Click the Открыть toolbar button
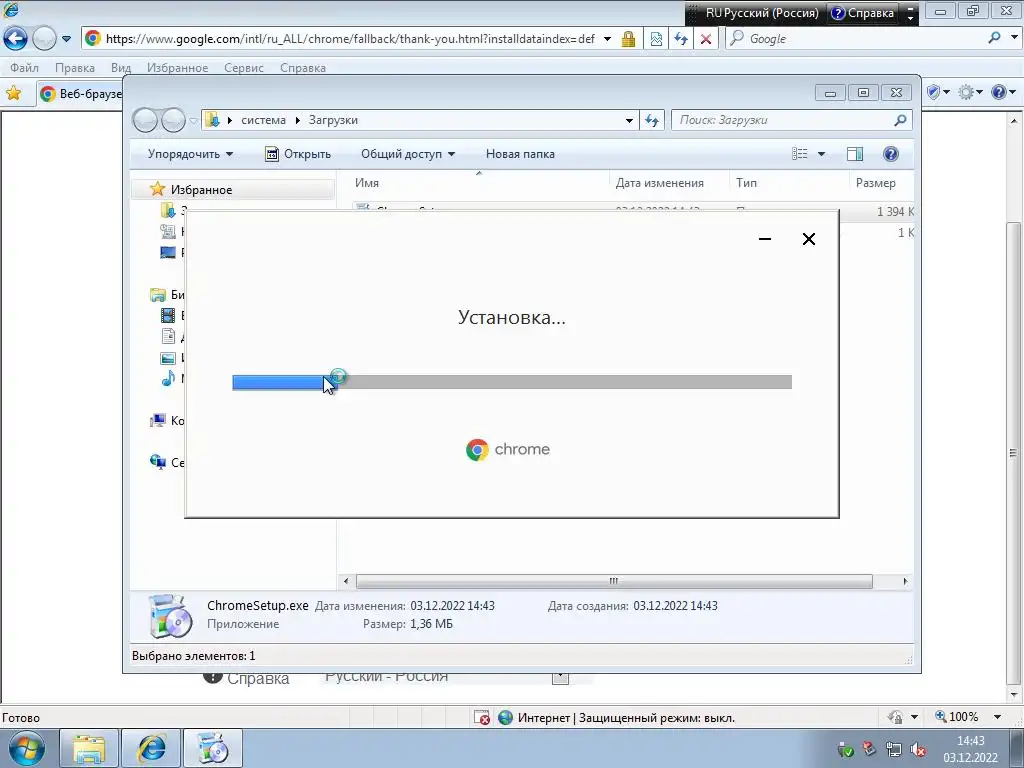 click(x=298, y=154)
